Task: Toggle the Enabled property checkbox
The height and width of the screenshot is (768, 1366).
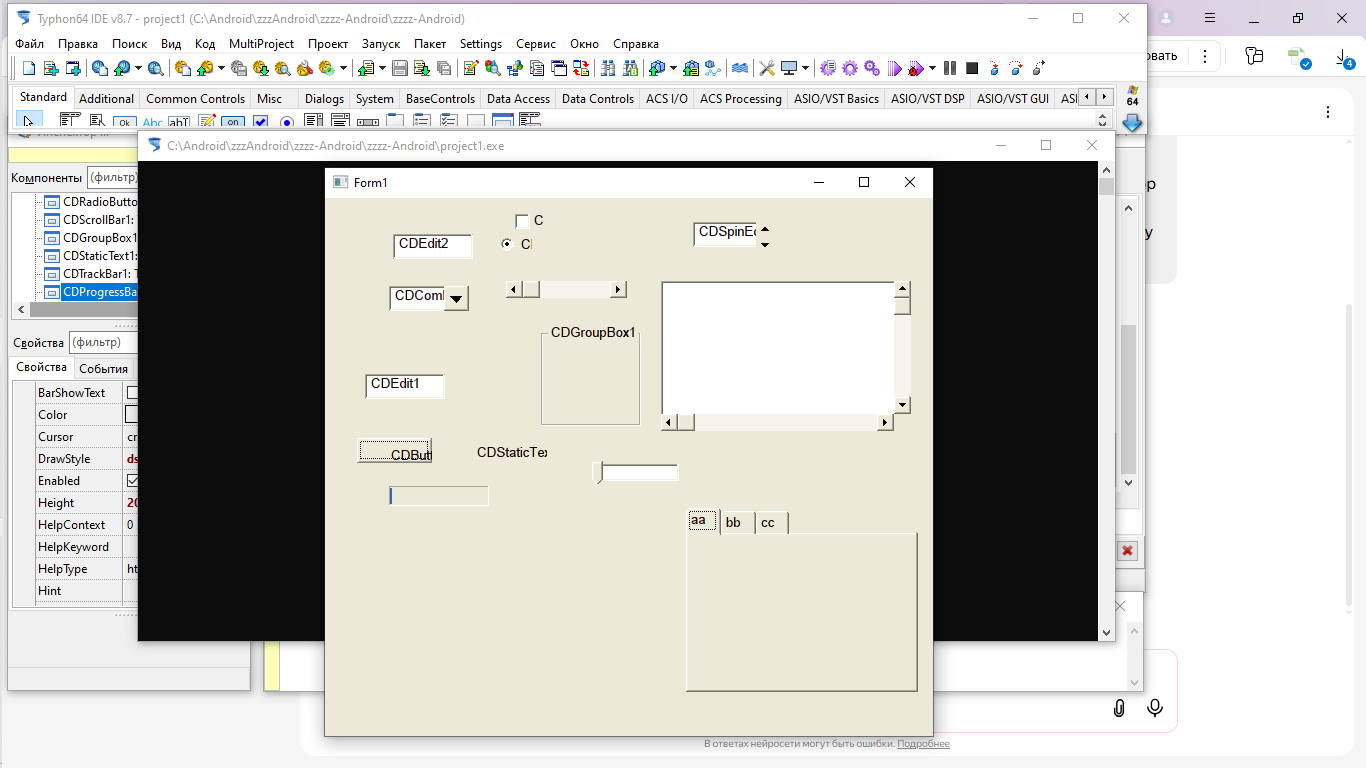Action: [x=132, y=481]
